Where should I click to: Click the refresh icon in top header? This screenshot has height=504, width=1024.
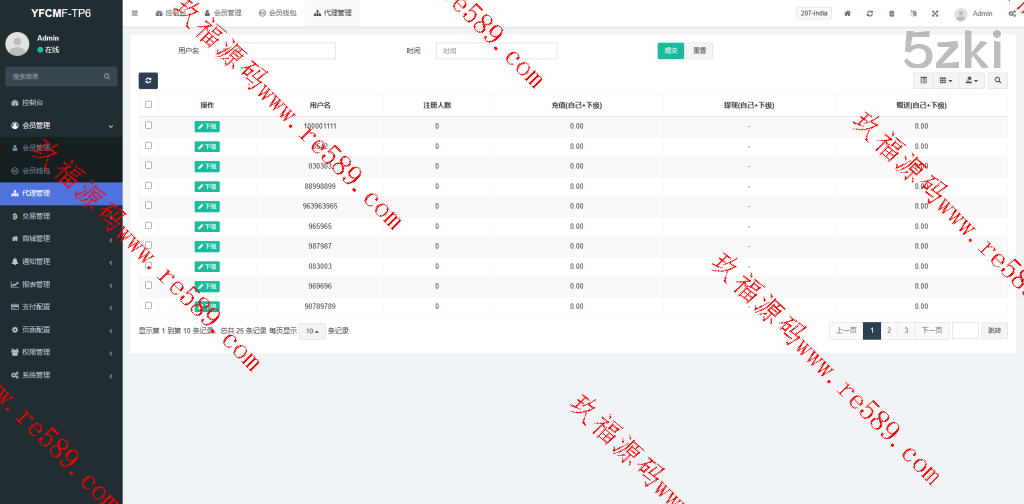coord(870,13)
